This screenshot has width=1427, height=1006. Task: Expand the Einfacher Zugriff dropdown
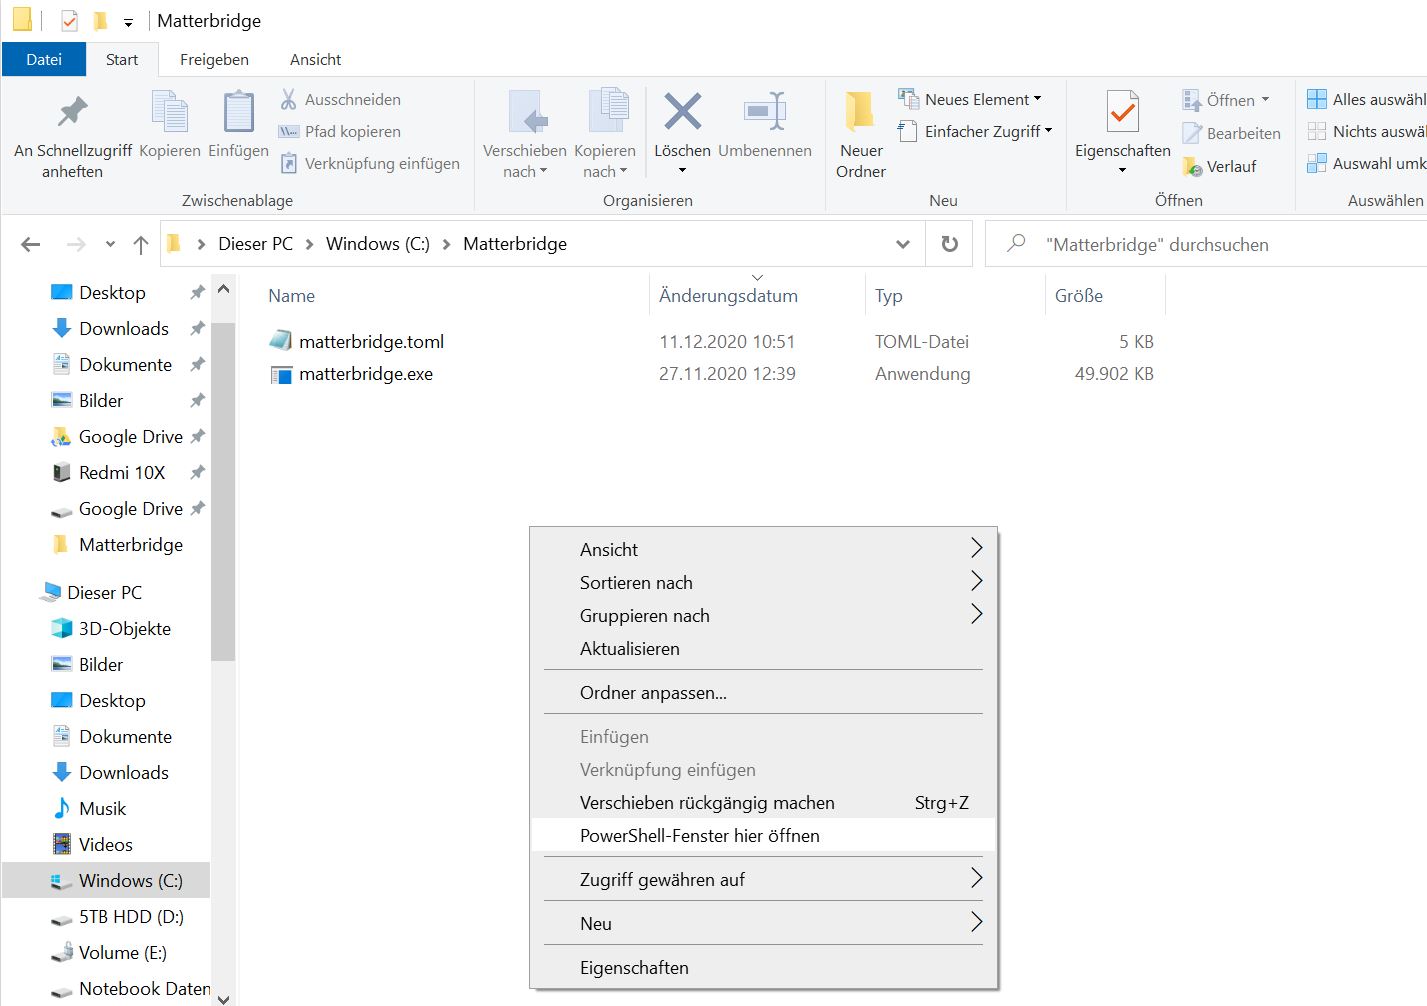pyautogui.click(x=1048, y=131)
